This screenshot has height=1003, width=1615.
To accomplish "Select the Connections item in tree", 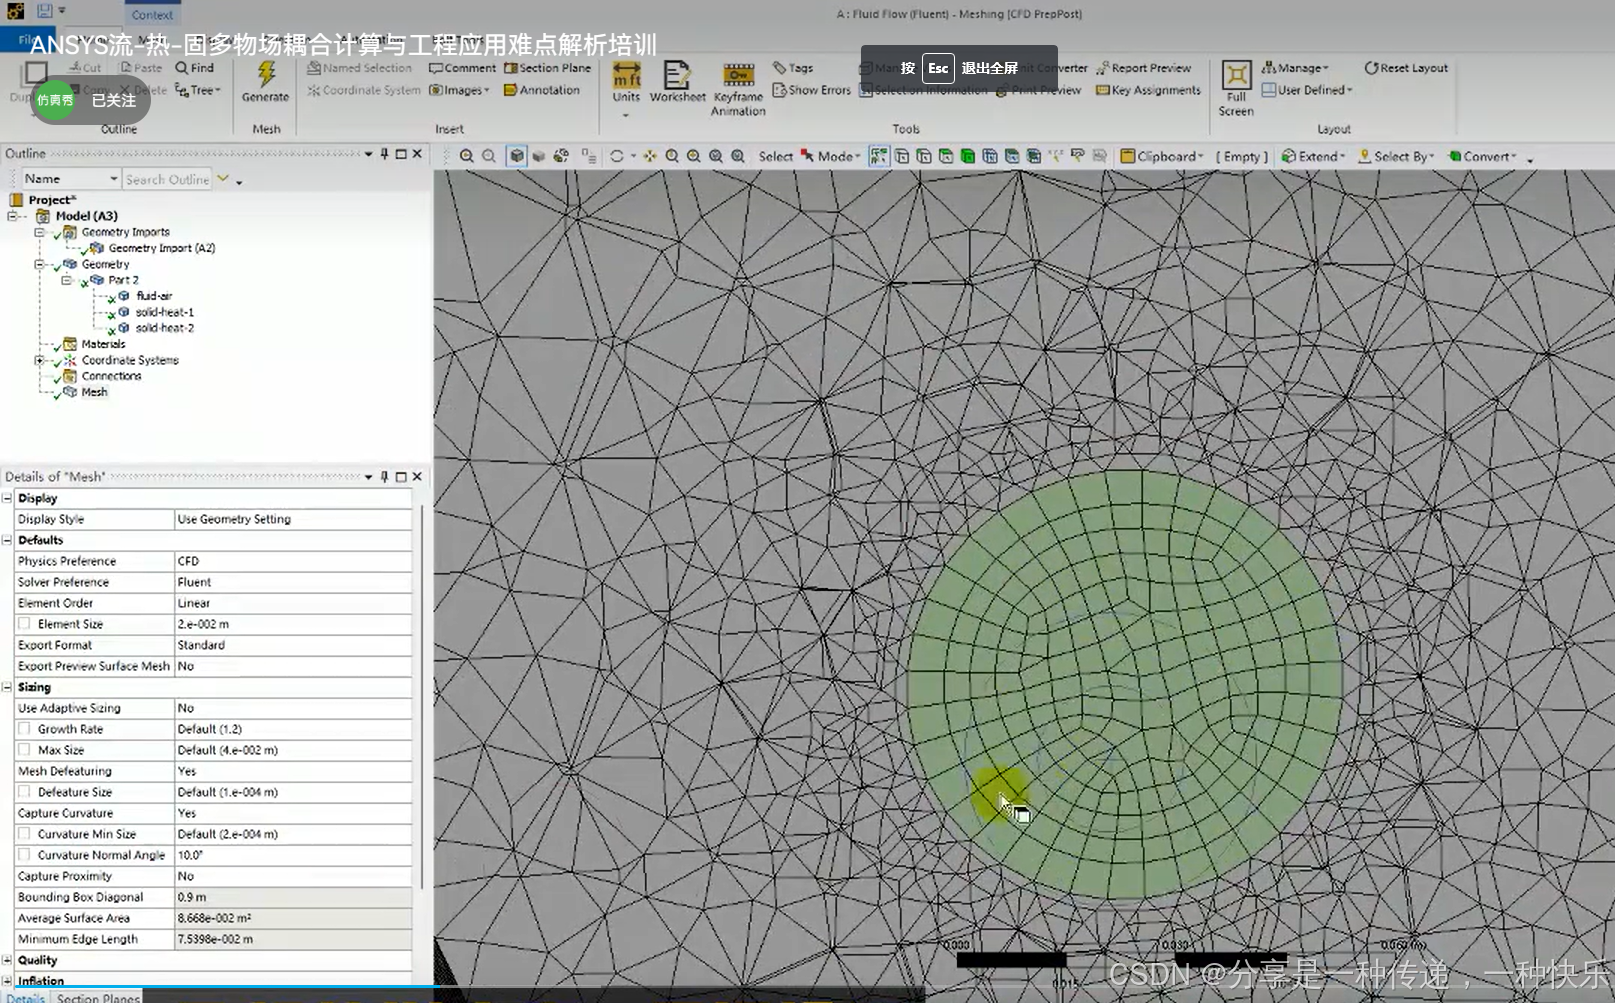I will 111,376.
